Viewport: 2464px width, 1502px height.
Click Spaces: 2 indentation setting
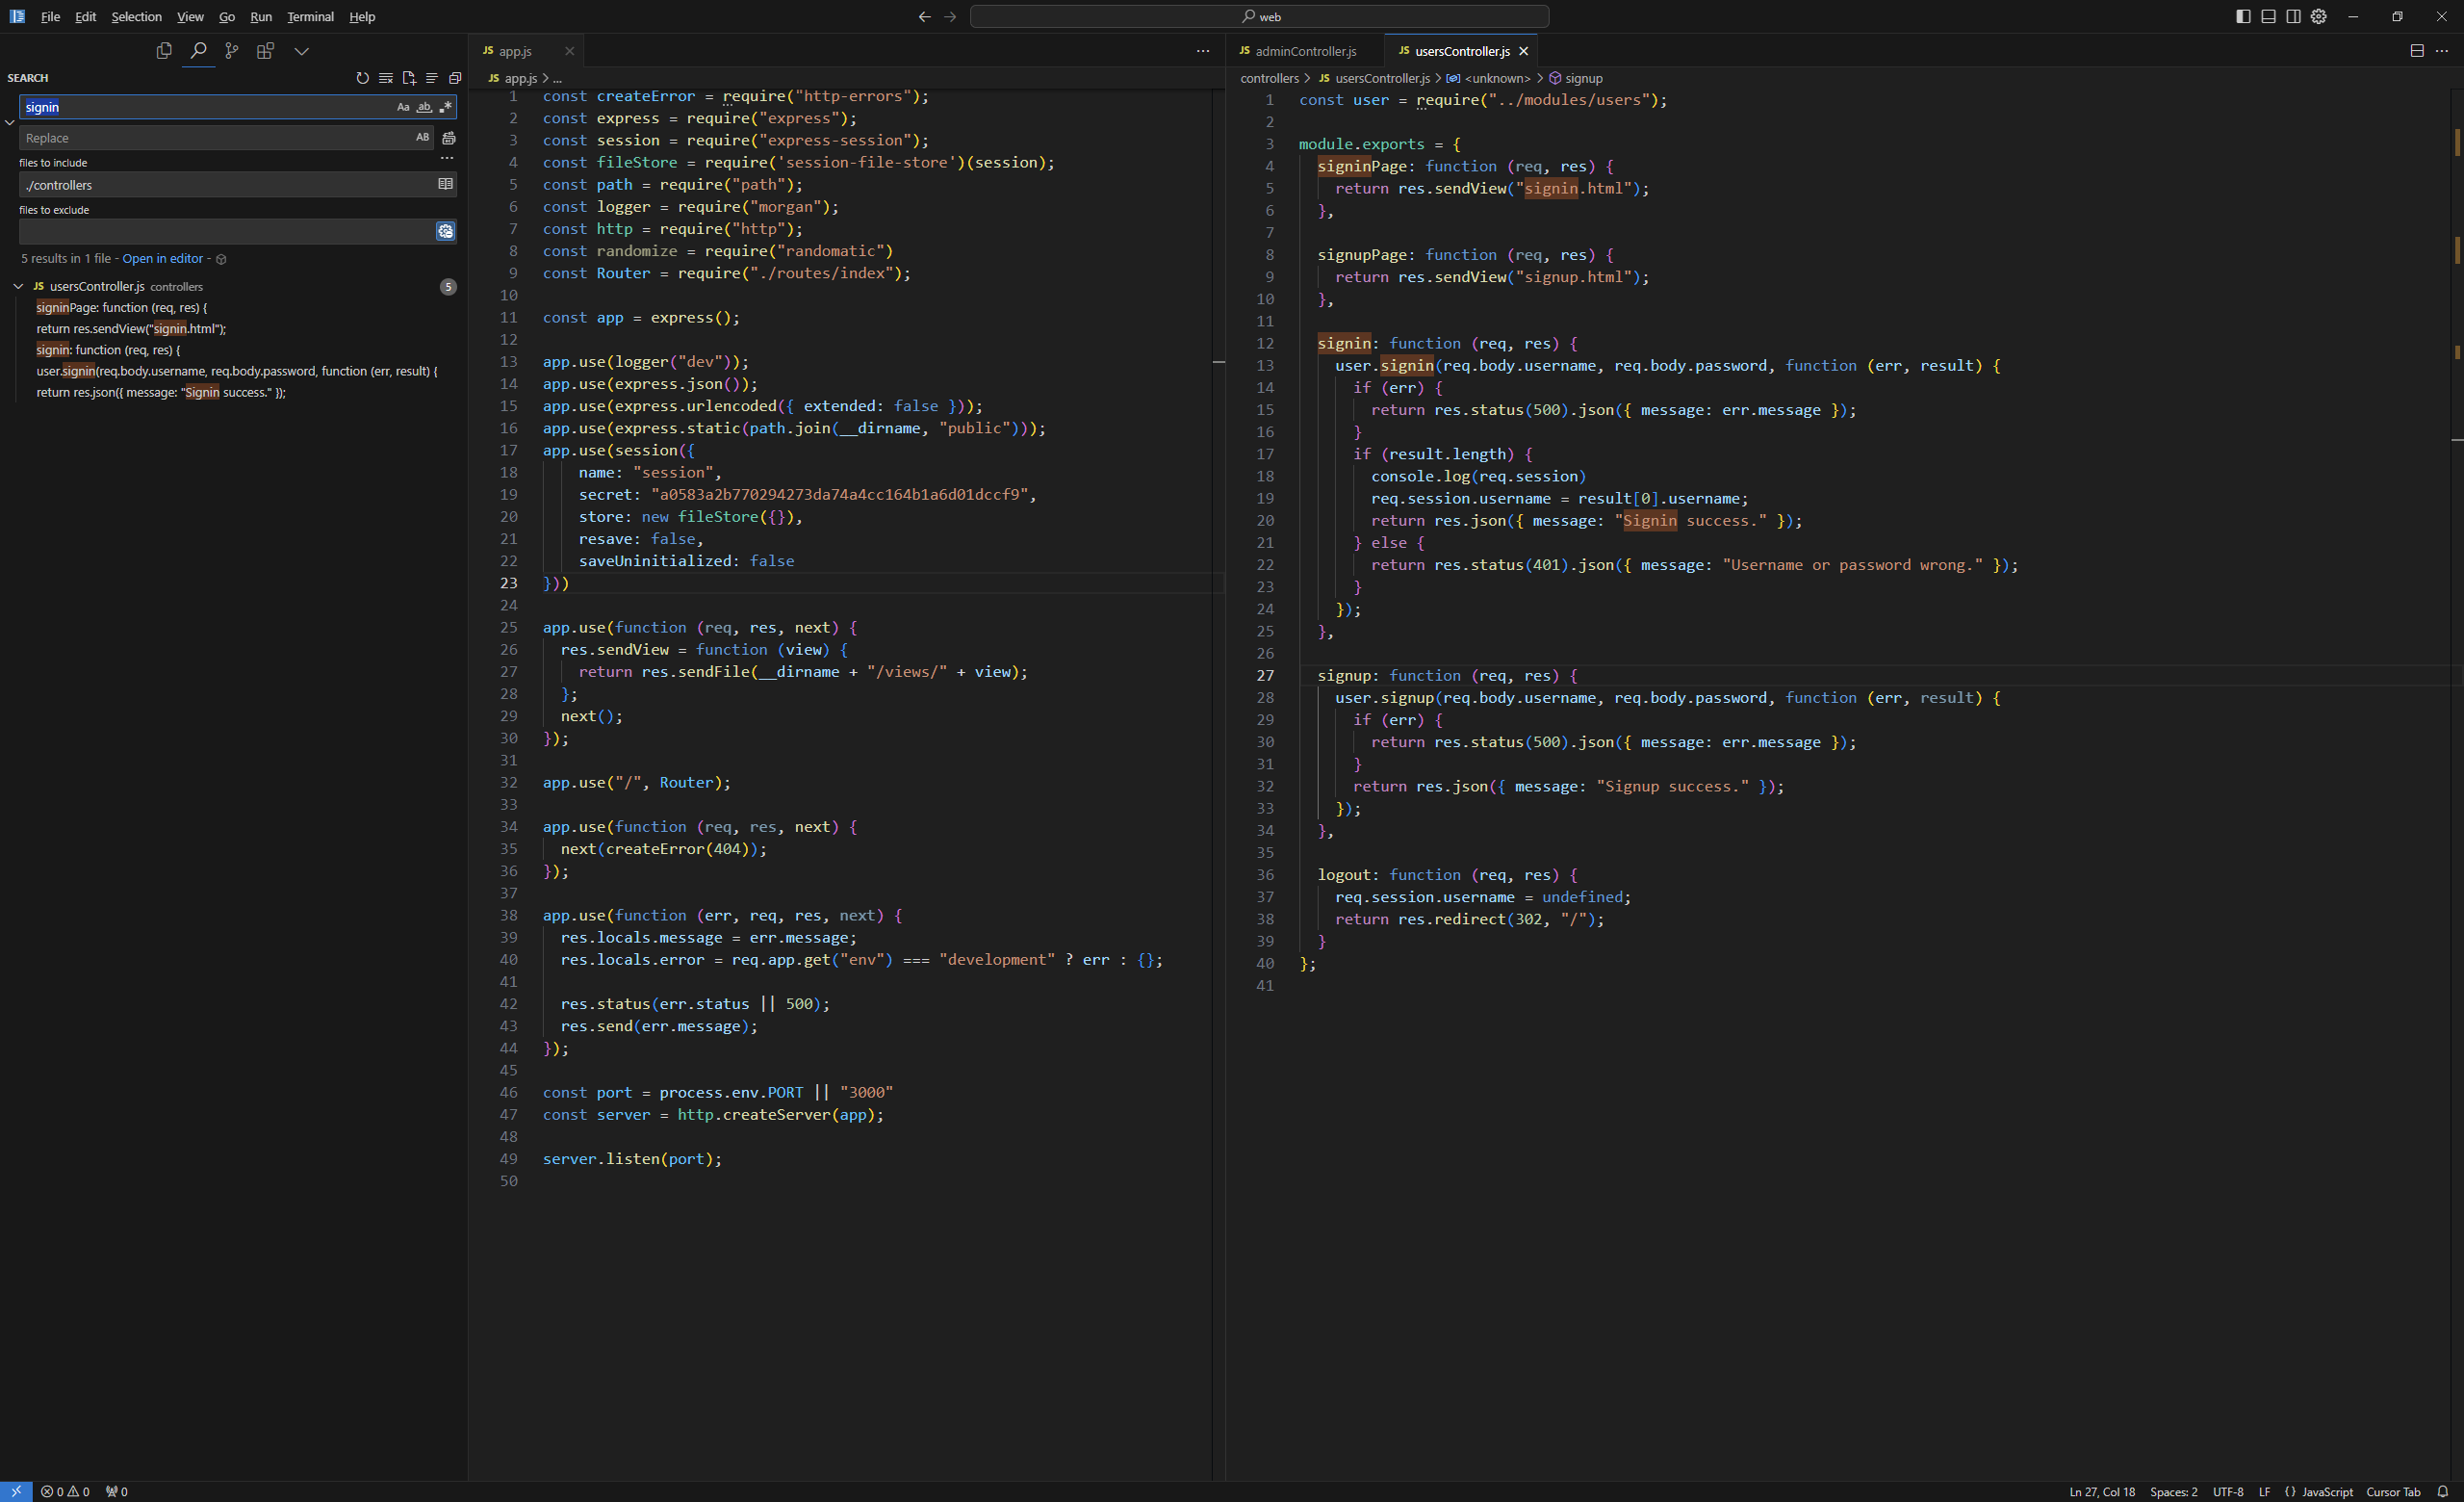(2174, 1491)
